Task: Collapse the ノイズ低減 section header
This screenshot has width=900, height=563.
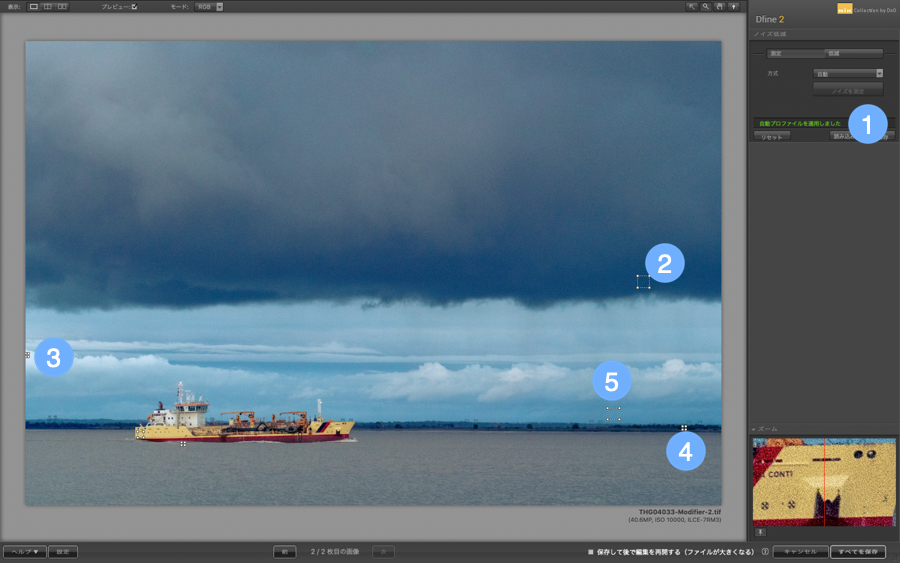Action: point(770,34)
